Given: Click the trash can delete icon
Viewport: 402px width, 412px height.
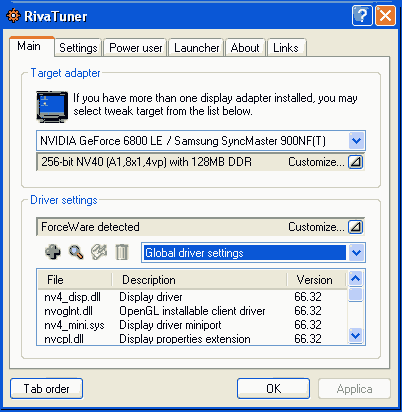Looking at the screenshot, I should pos(122,252).
